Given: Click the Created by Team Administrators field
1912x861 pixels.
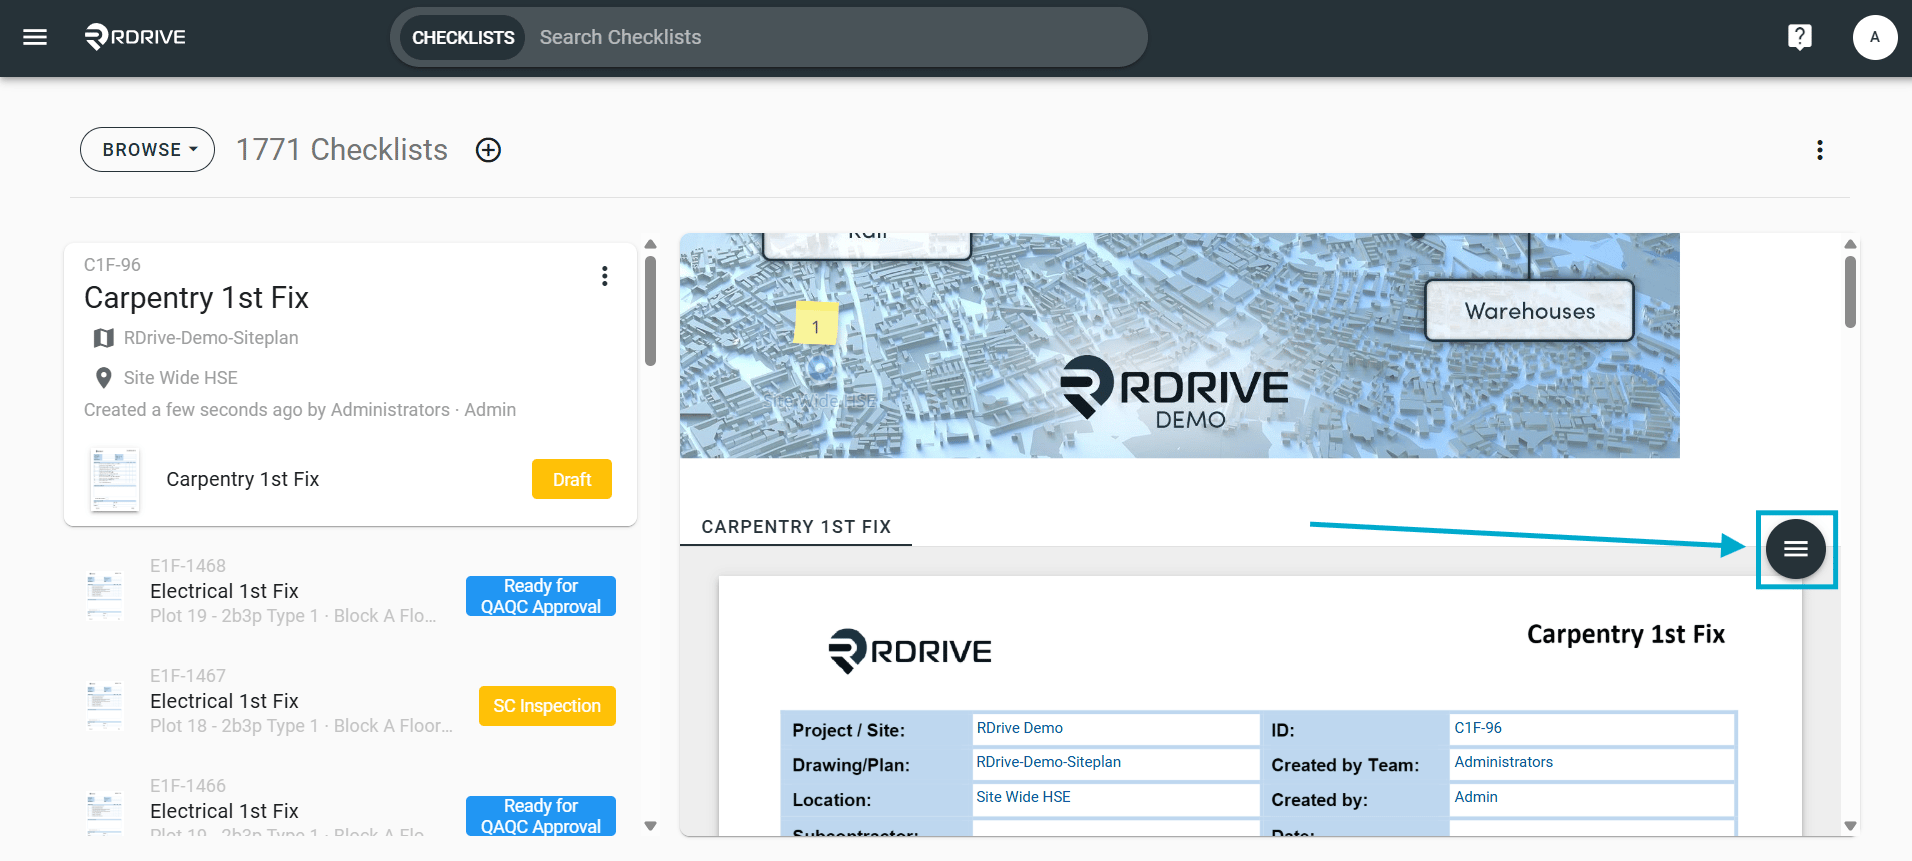Looking at the screenshot, I should [x=1592, y=763].
